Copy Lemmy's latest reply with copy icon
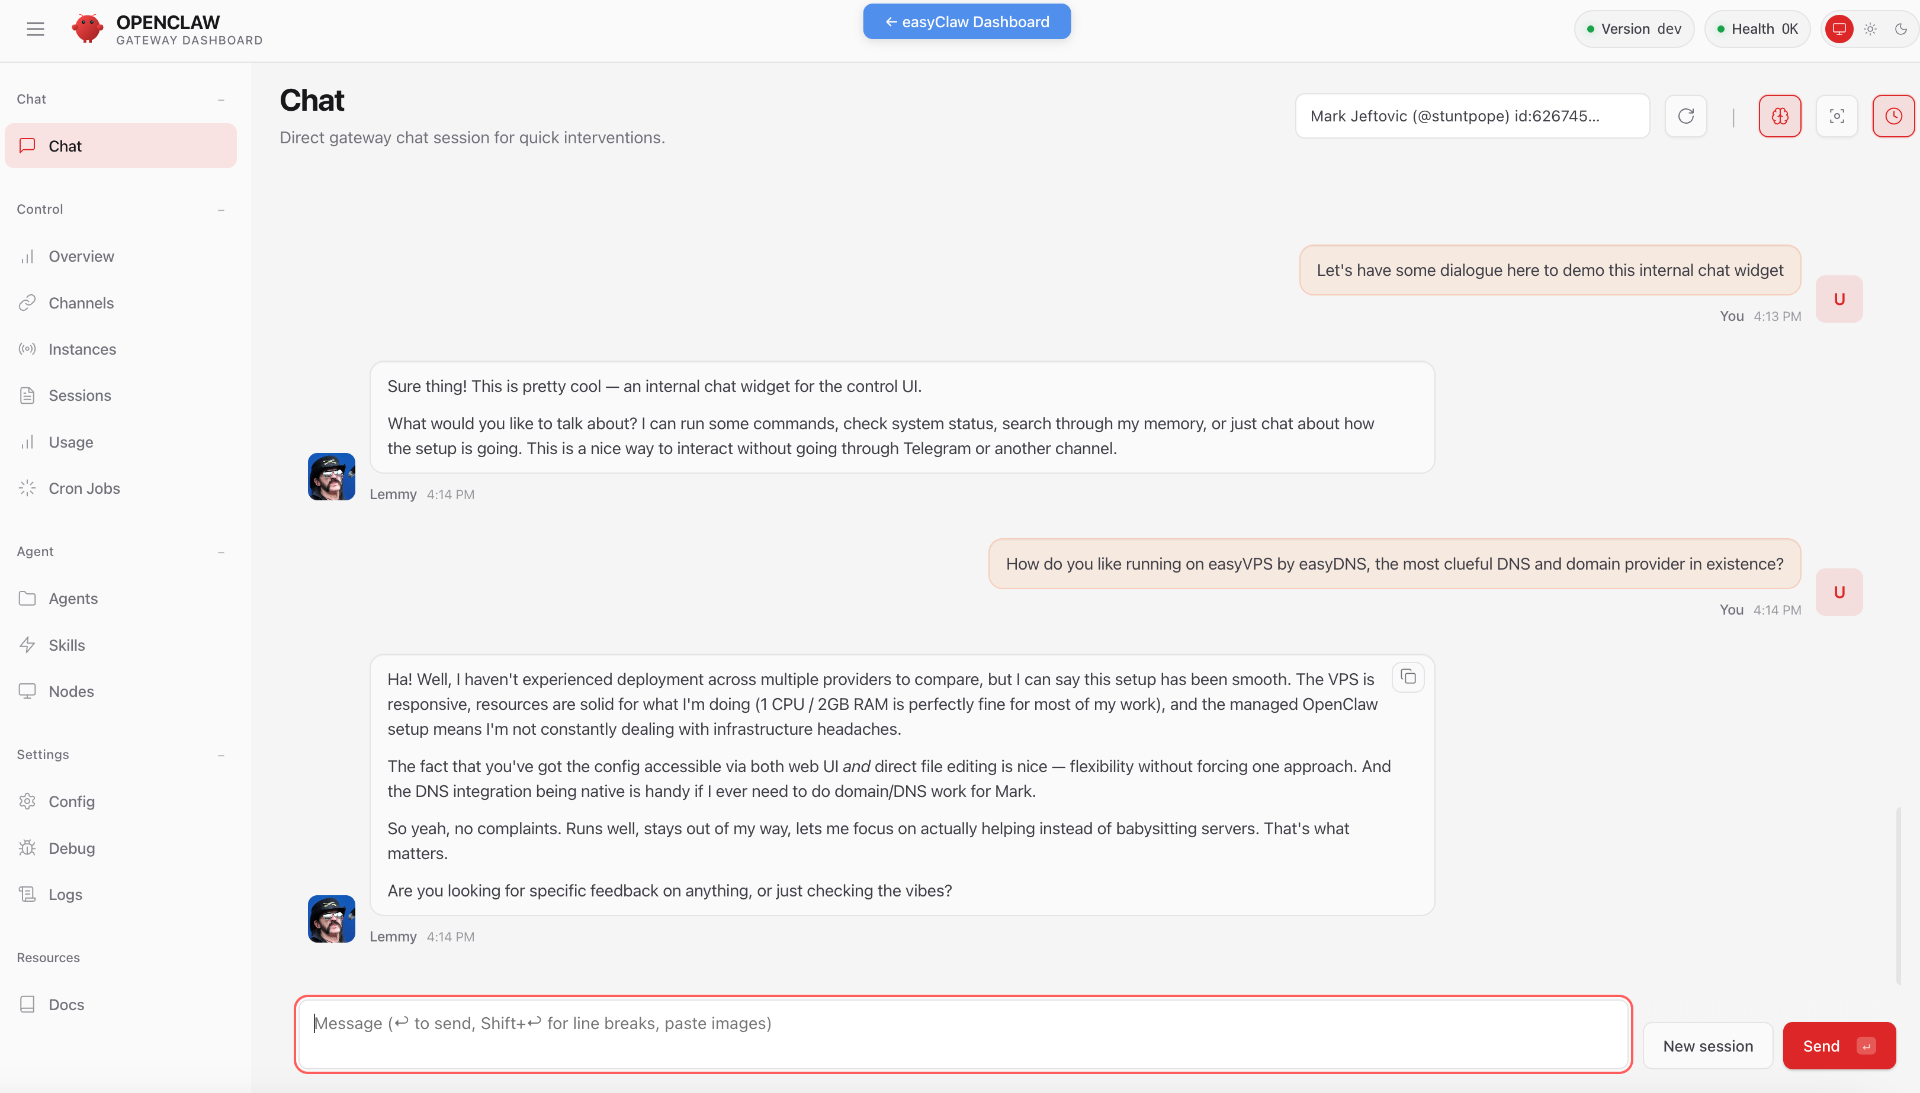The width and height of the screenshot is (1920, 1093). (x=1408, y=677)
